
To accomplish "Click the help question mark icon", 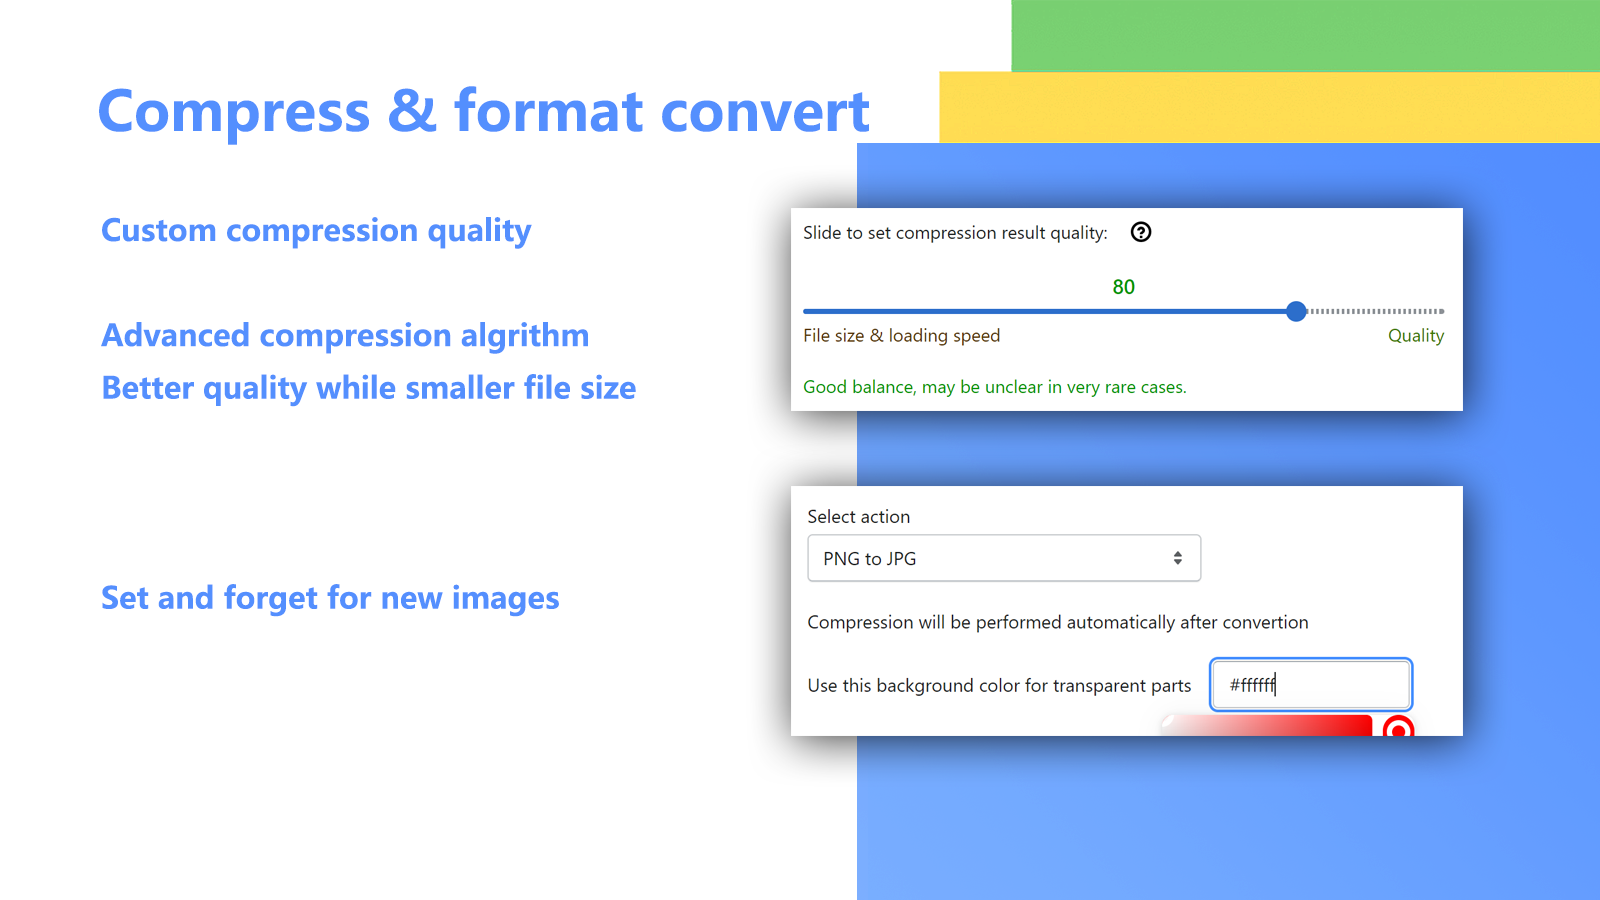I will pyautogui.click(x=1140, y=232).
